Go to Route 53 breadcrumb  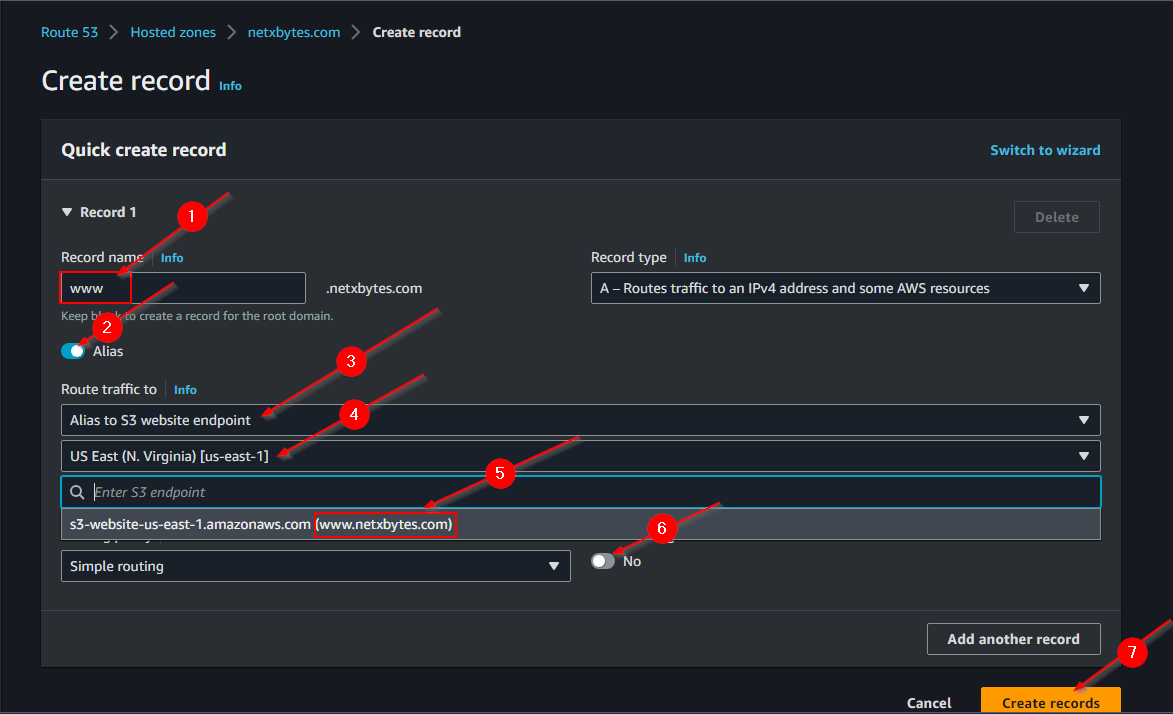point(69,32)
